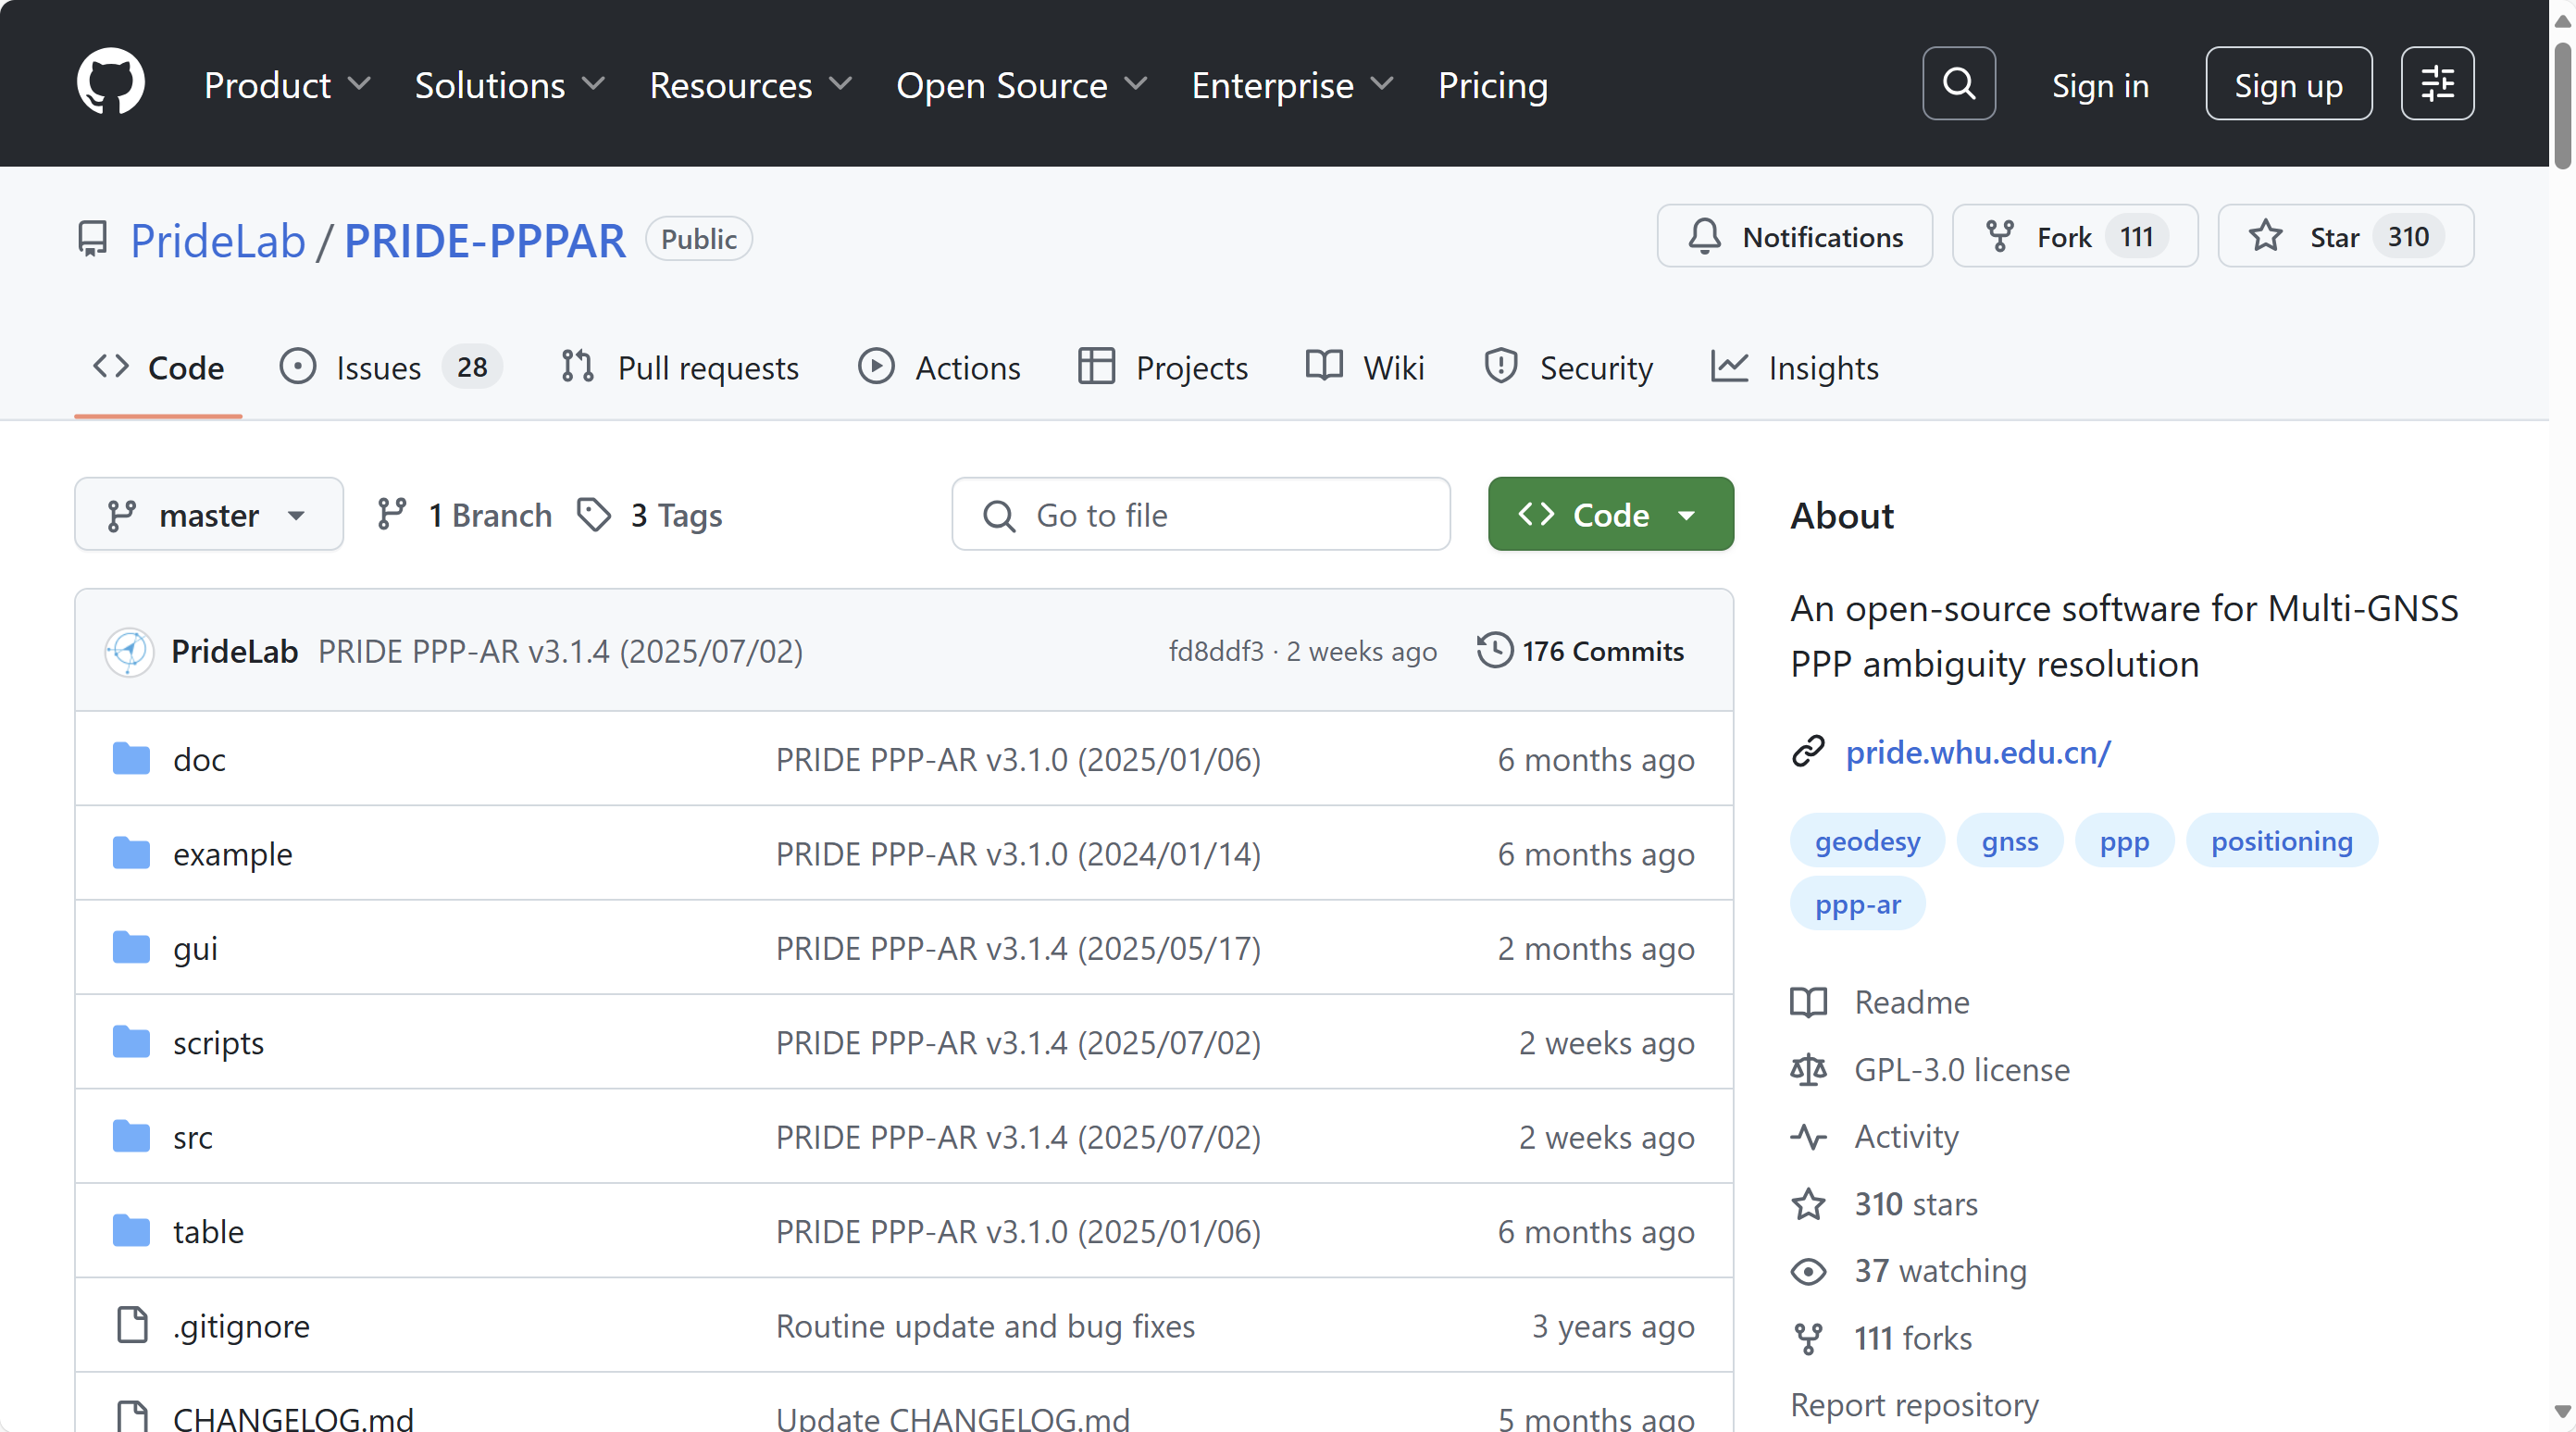Click the GitHub logo icon
This screenshot has width=2576, height=1432.
coord(111,83)
